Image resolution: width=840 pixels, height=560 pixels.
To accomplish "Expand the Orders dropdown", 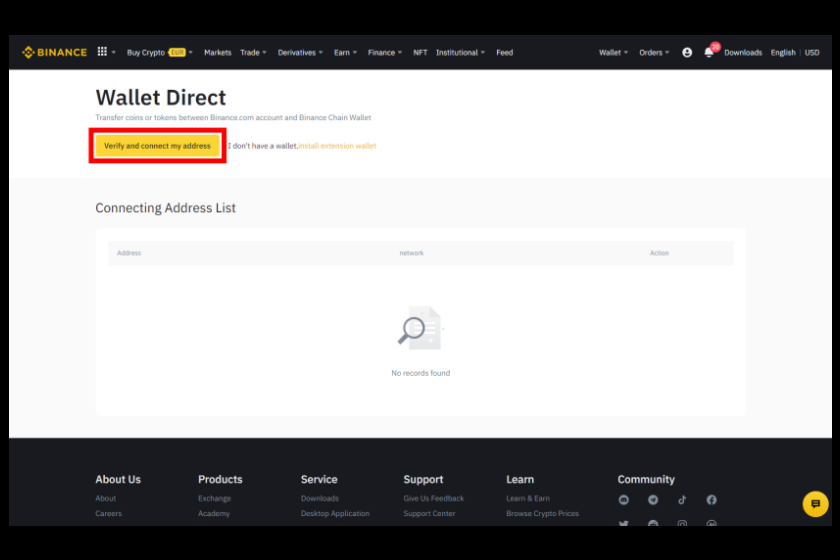I will point(654,53).
